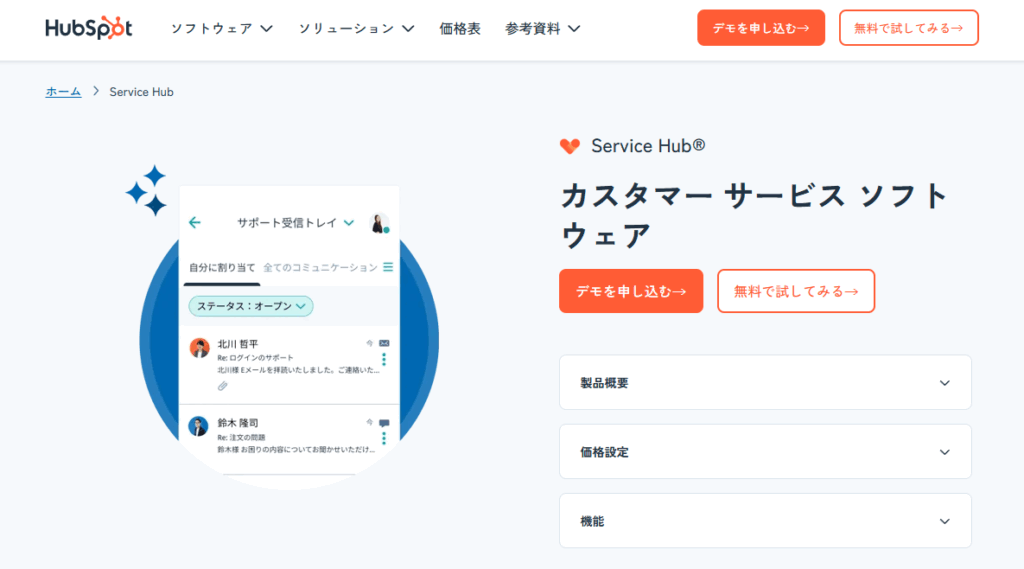Open the ソリューション menu
The height and width of the screenshot is (569, 1024).
357,29
